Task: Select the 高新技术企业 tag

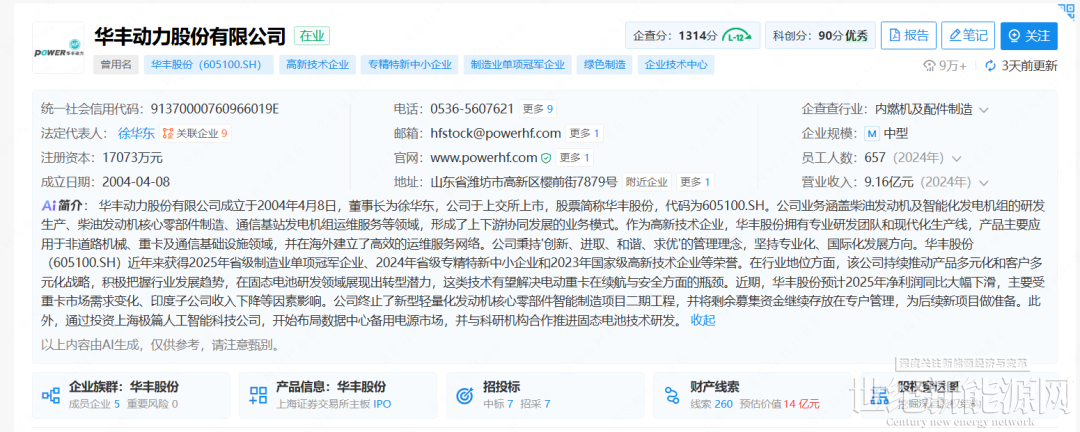Action: point(317,65)
